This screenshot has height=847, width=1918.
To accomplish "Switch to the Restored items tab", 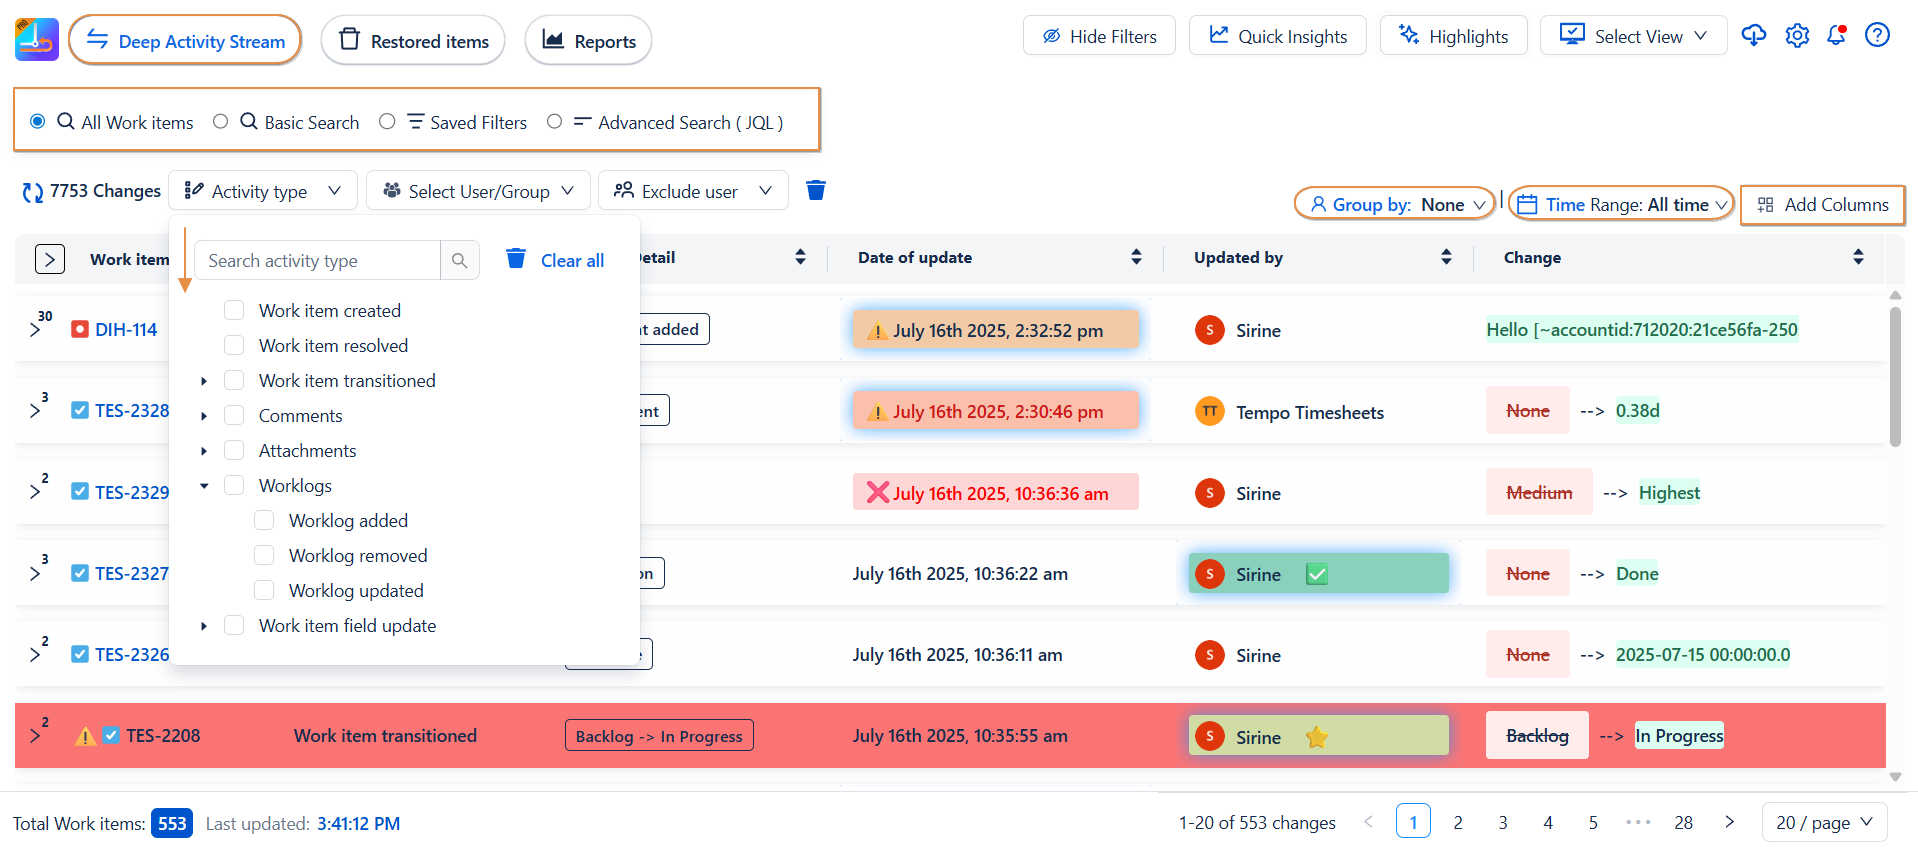I will pos(413,41).
